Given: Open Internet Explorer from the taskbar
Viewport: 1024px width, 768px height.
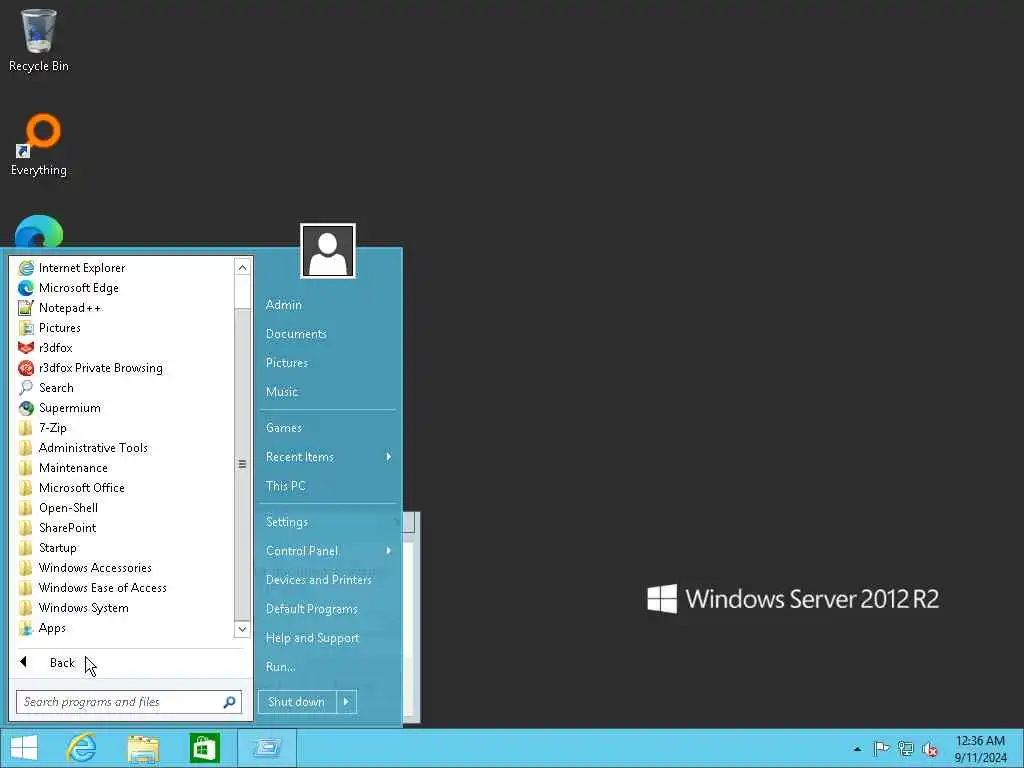Looking at the screenshot, I should click(82, 748).
